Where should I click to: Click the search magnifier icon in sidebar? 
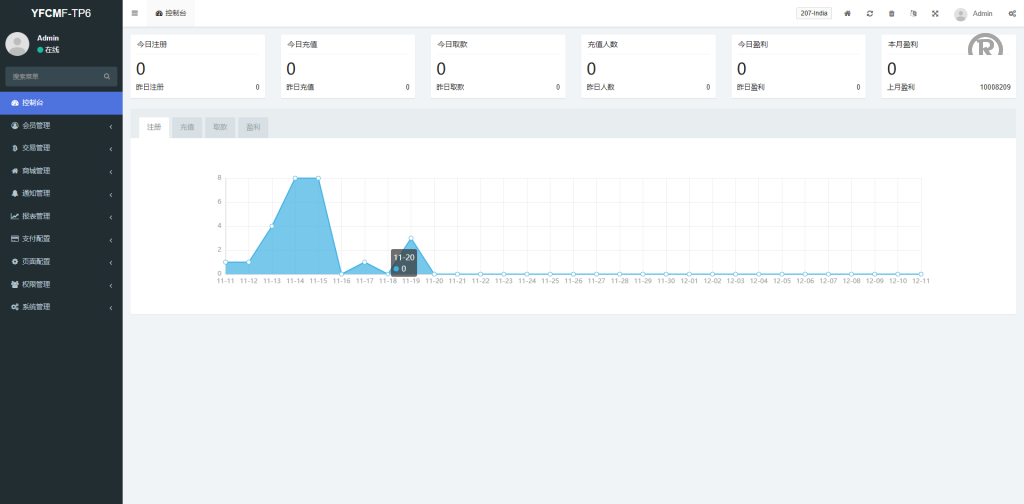[x=107, y=76]
